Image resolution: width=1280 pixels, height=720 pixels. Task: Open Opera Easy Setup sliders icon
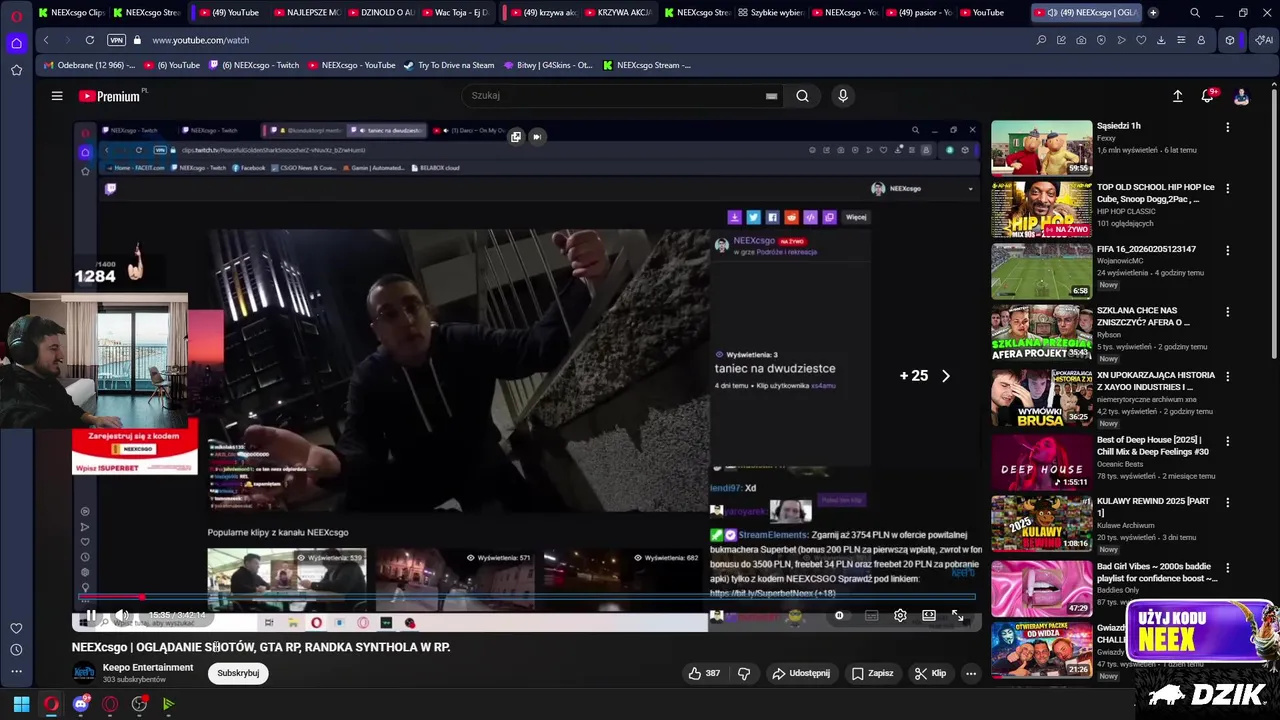click(x=1181, y=40)
